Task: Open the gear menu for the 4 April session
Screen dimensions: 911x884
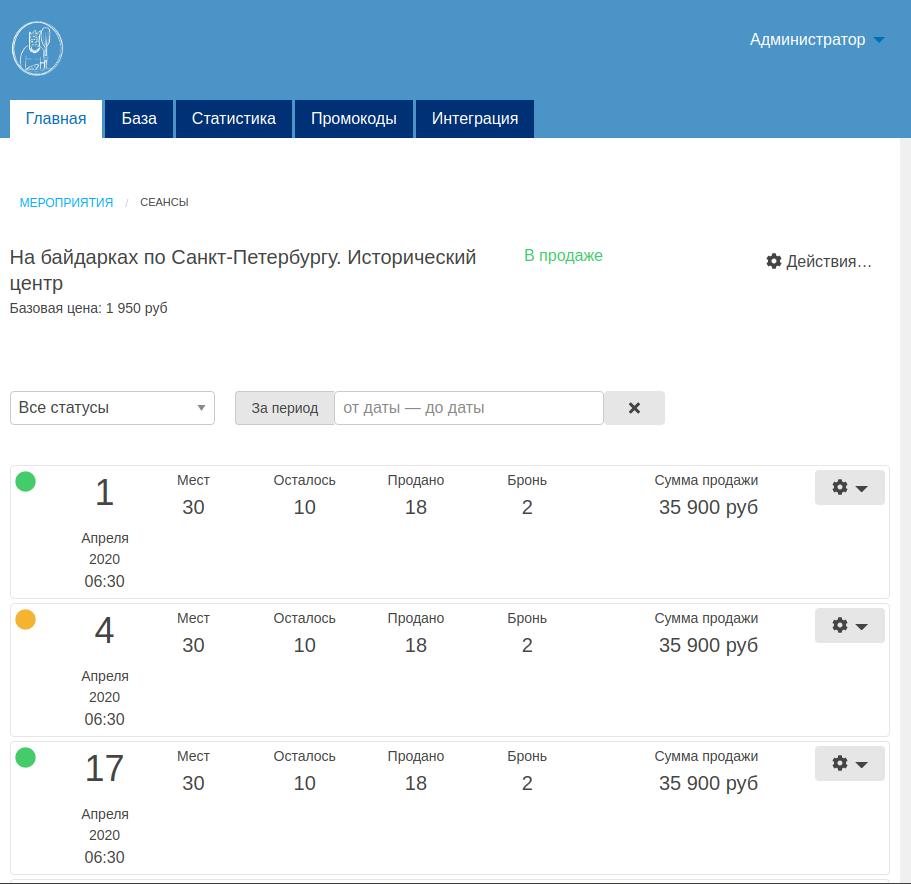Action: click(x=849, y=625)
